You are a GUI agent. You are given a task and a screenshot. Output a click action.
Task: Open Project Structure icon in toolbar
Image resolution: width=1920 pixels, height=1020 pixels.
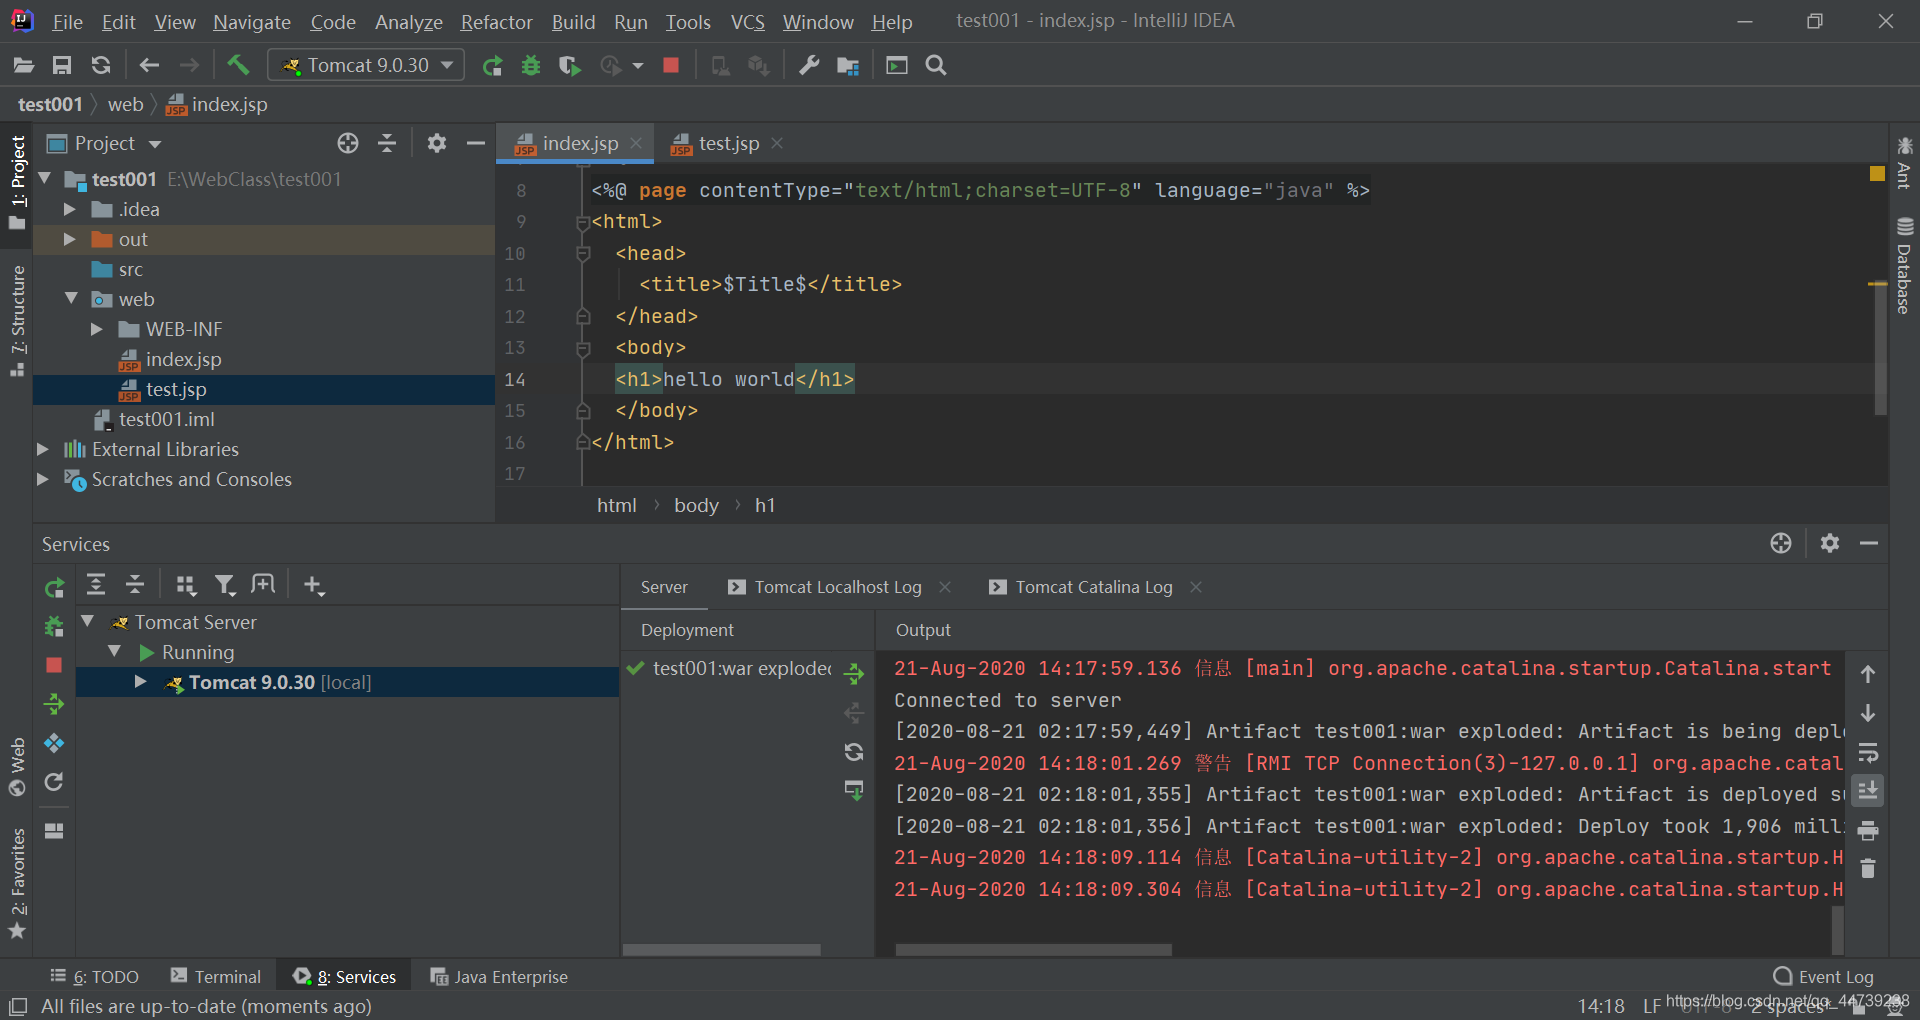click(848, 66)
